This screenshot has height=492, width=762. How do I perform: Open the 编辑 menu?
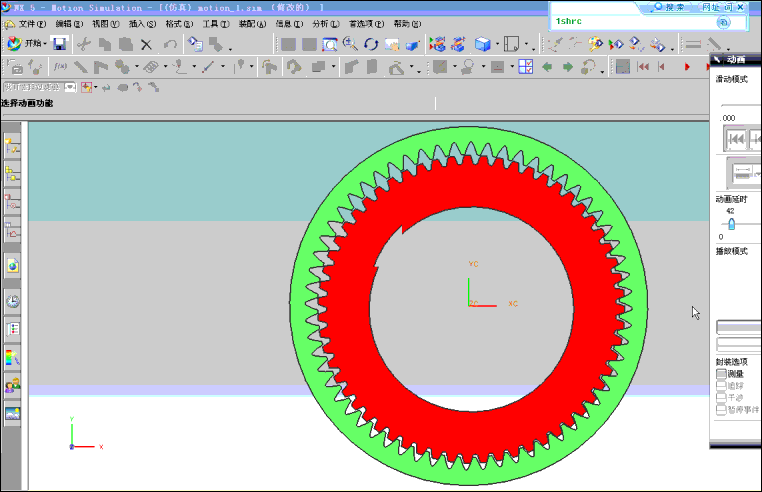point(69,24)
